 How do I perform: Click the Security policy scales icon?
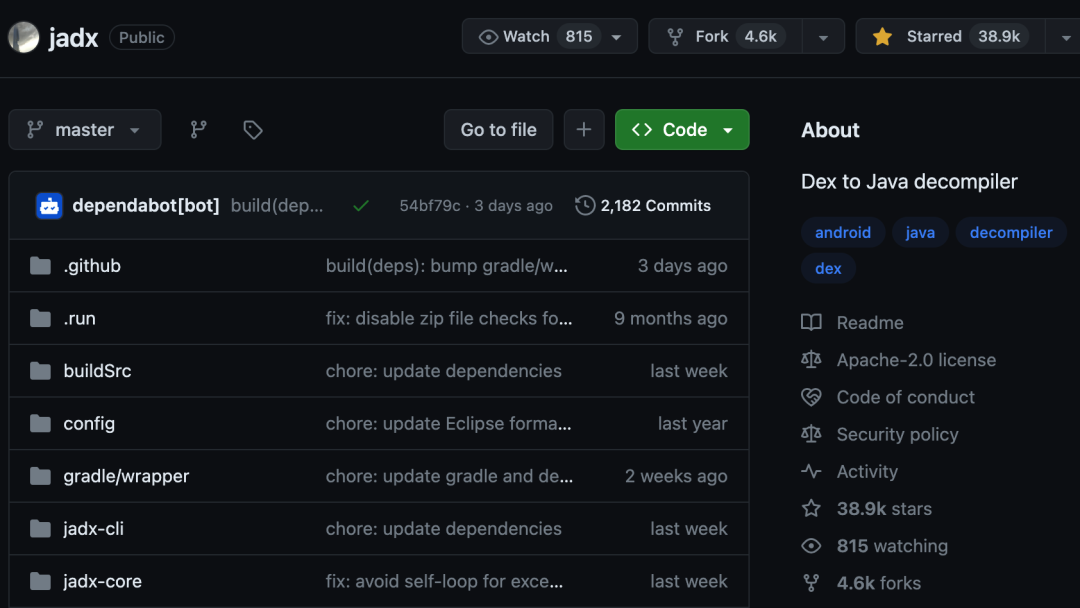pyautogui.click(x=811, y=434)
